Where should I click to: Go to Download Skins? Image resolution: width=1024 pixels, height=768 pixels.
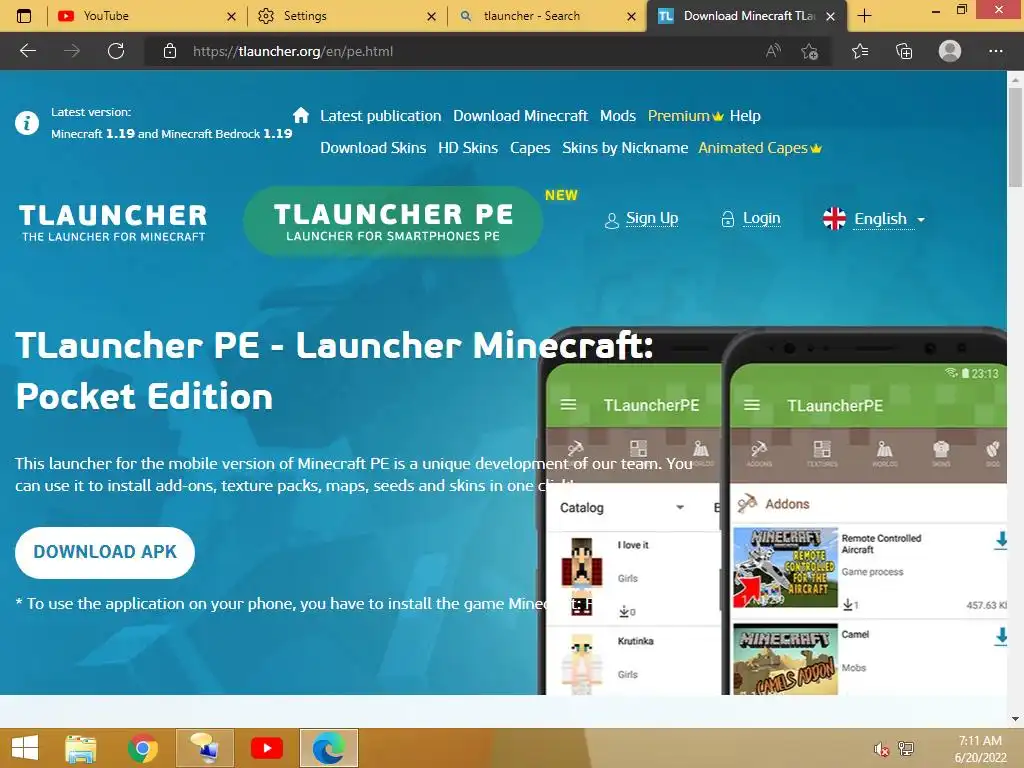coord(373,148)
